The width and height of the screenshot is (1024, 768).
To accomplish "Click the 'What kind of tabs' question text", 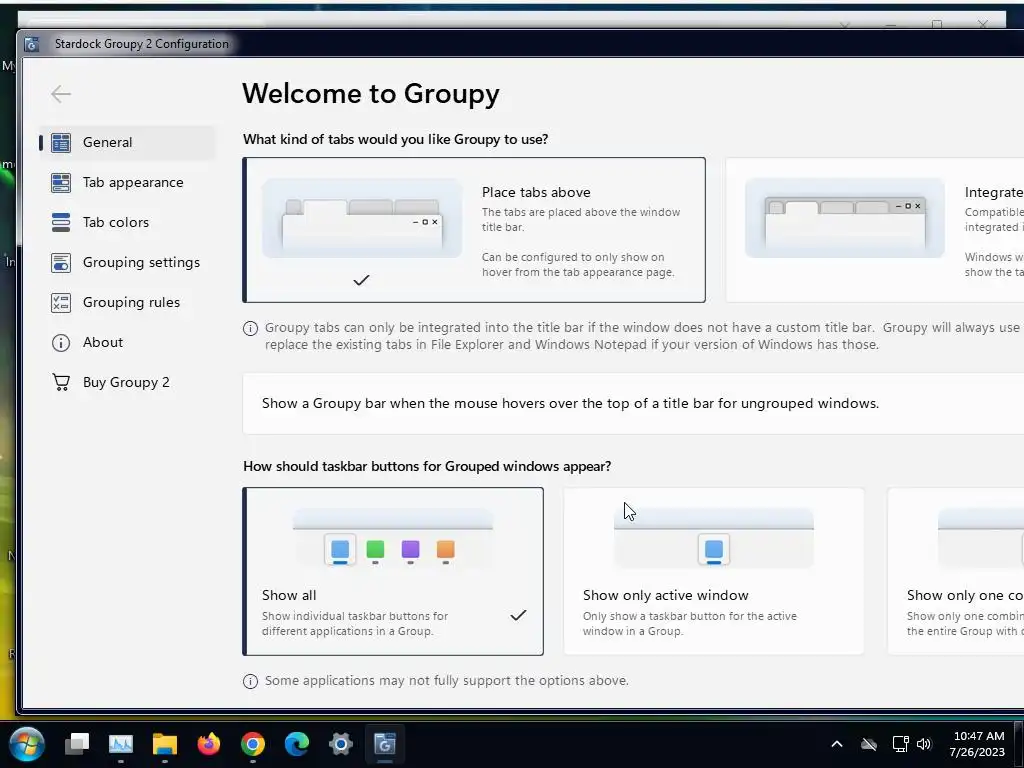I will pos(396,139).
